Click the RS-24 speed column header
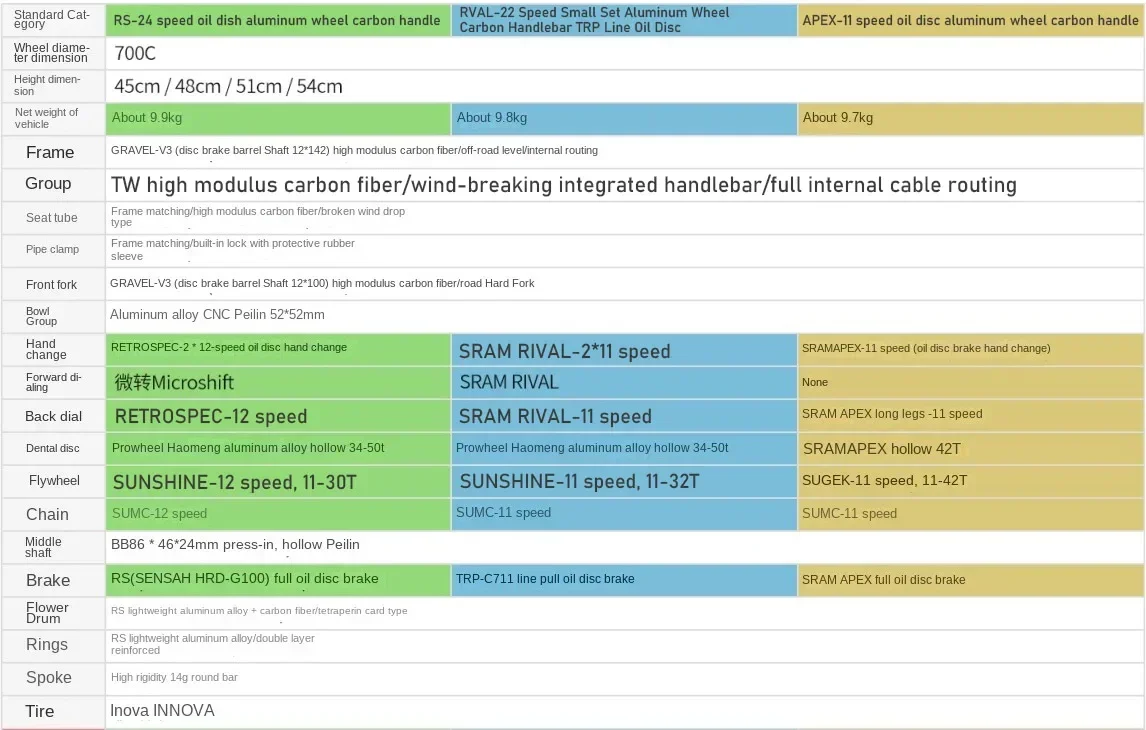1146x730 pixels. (277, 20)
